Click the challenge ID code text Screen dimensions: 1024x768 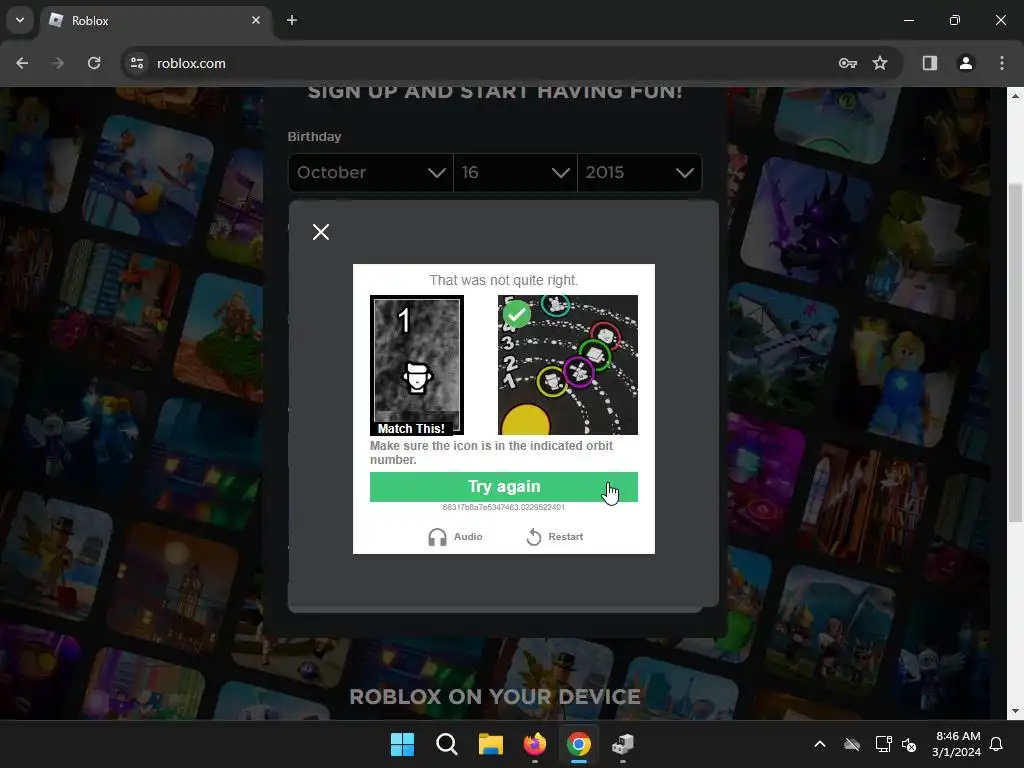(x=504, y=507)
